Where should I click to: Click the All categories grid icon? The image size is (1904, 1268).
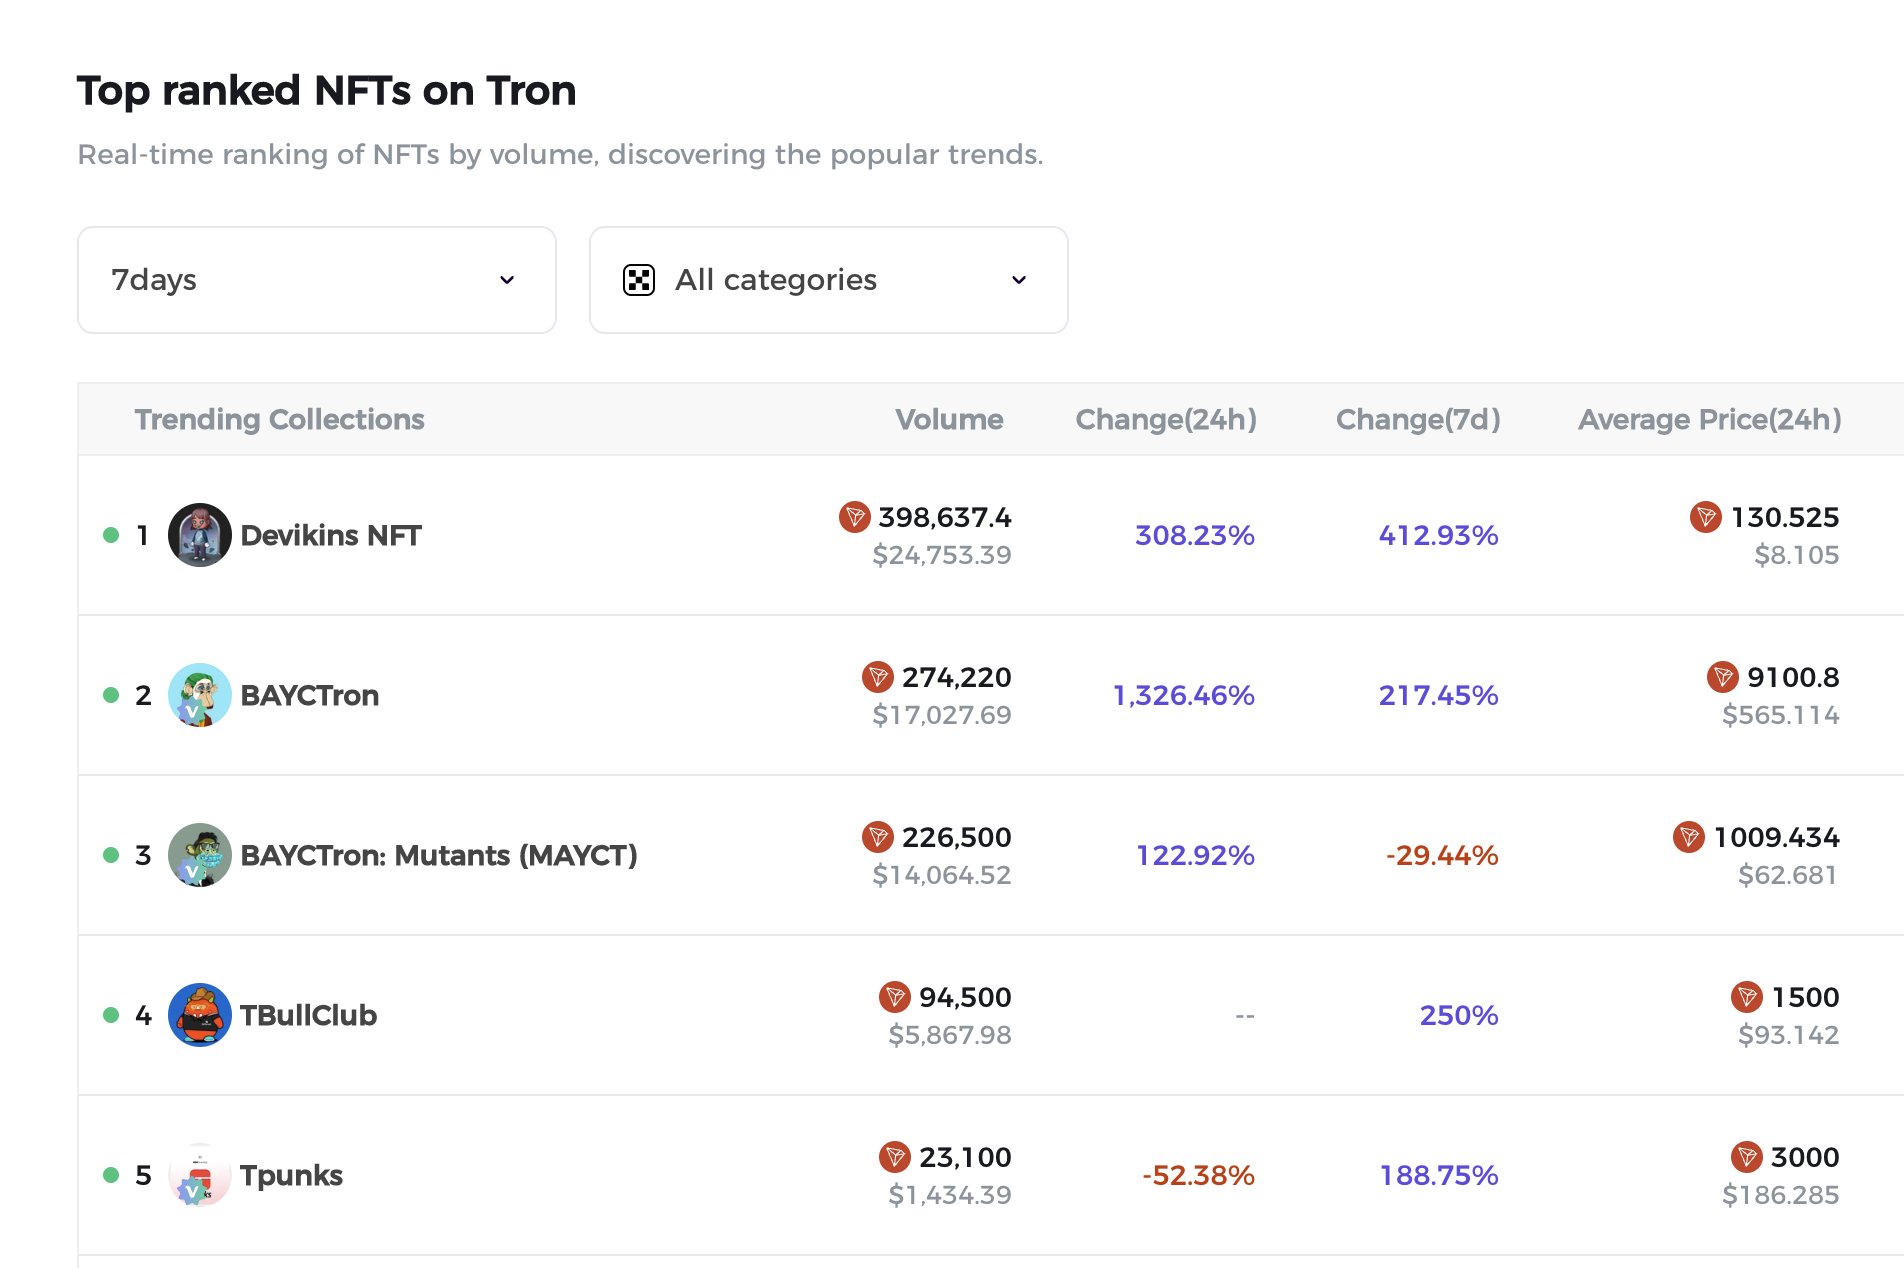[638, 280]
